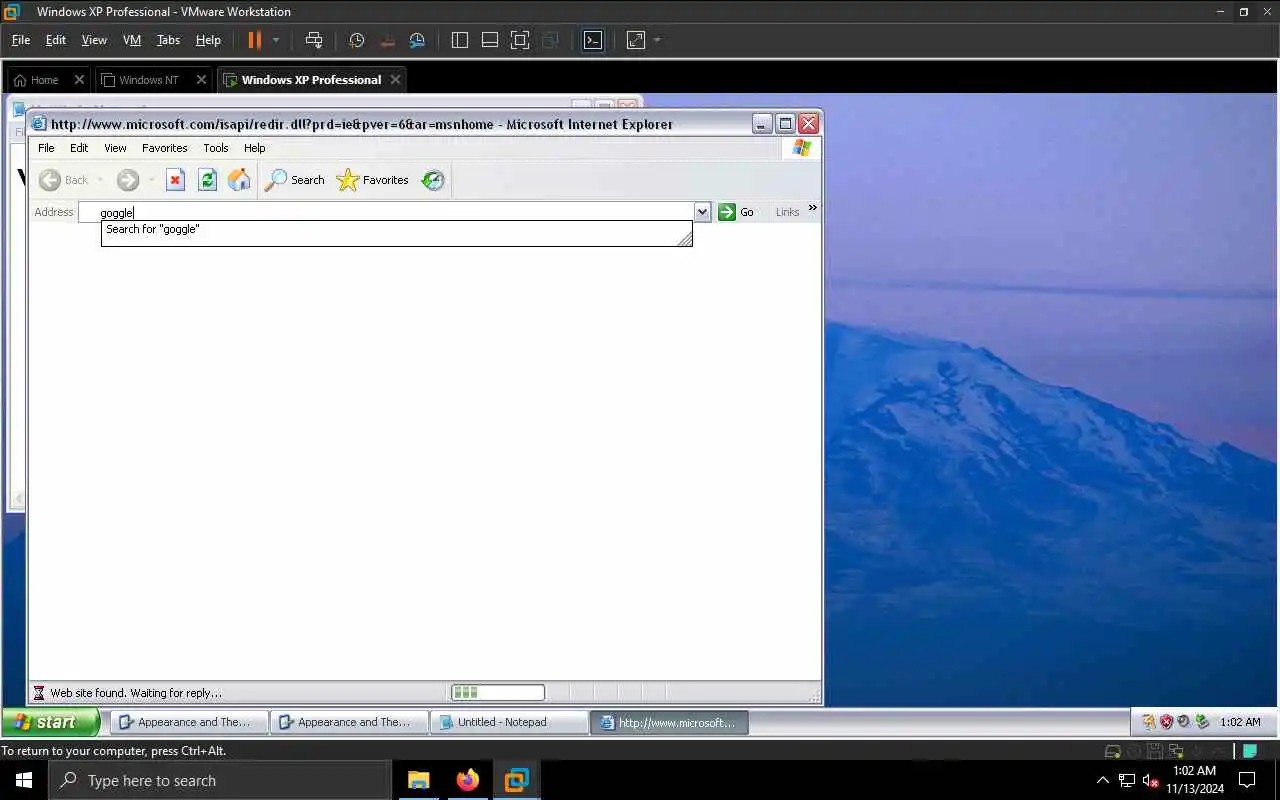
Task: Send Ctrl+Alt+Del to the virtual machine
Action: click(x=314, y=40)
